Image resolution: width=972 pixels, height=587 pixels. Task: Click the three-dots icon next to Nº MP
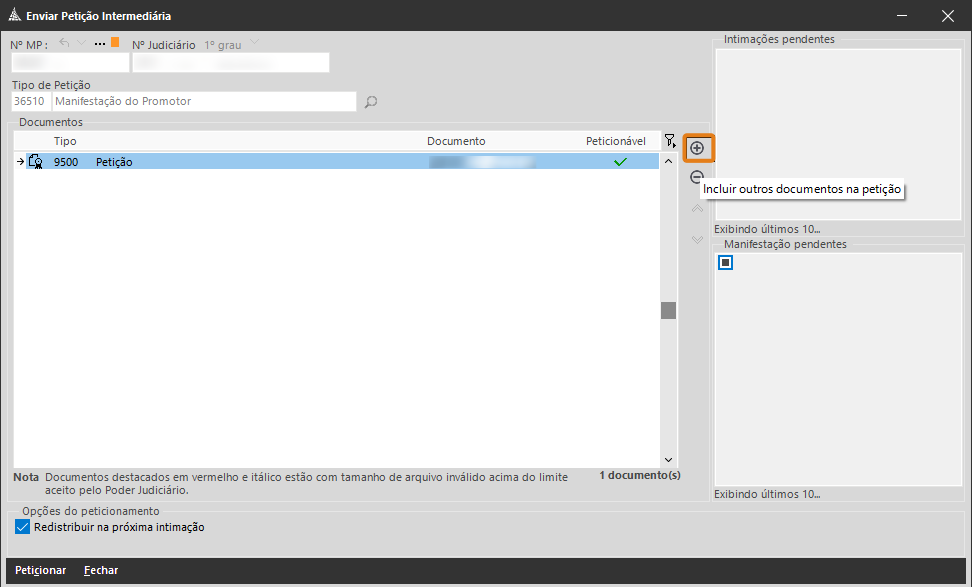(99, 44)
